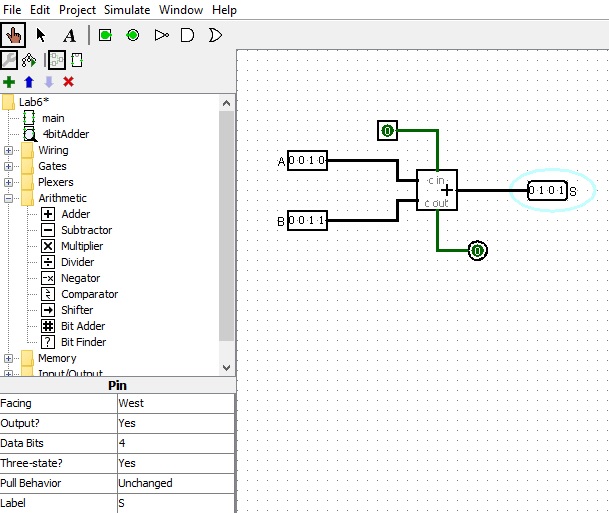Pick the AND gate tool
The width and height of the screenshot is (609, 513).
coord(188,35)
